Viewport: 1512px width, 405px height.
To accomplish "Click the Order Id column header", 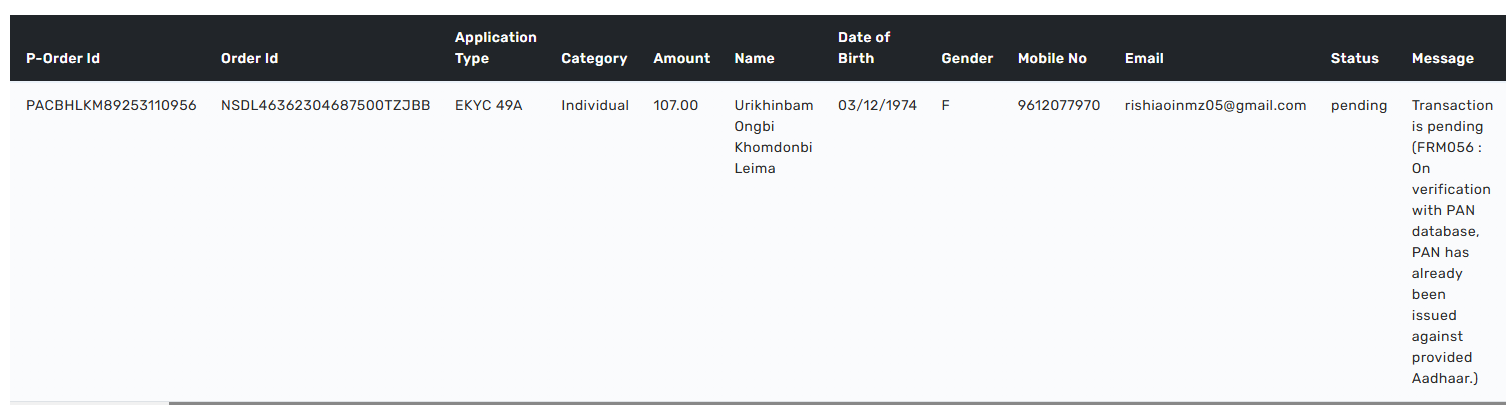I will click(x=249, y=58).
